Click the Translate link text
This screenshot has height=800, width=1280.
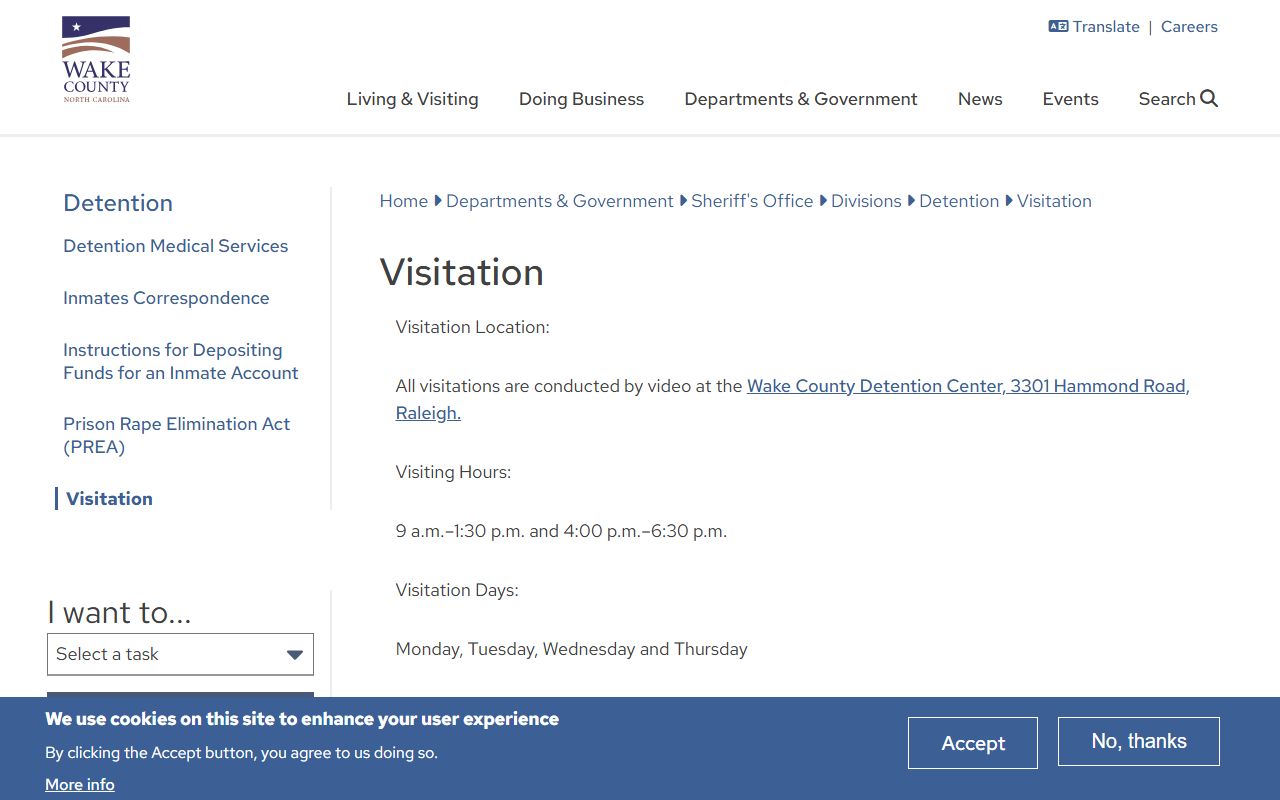click(x=1106, y=27)
